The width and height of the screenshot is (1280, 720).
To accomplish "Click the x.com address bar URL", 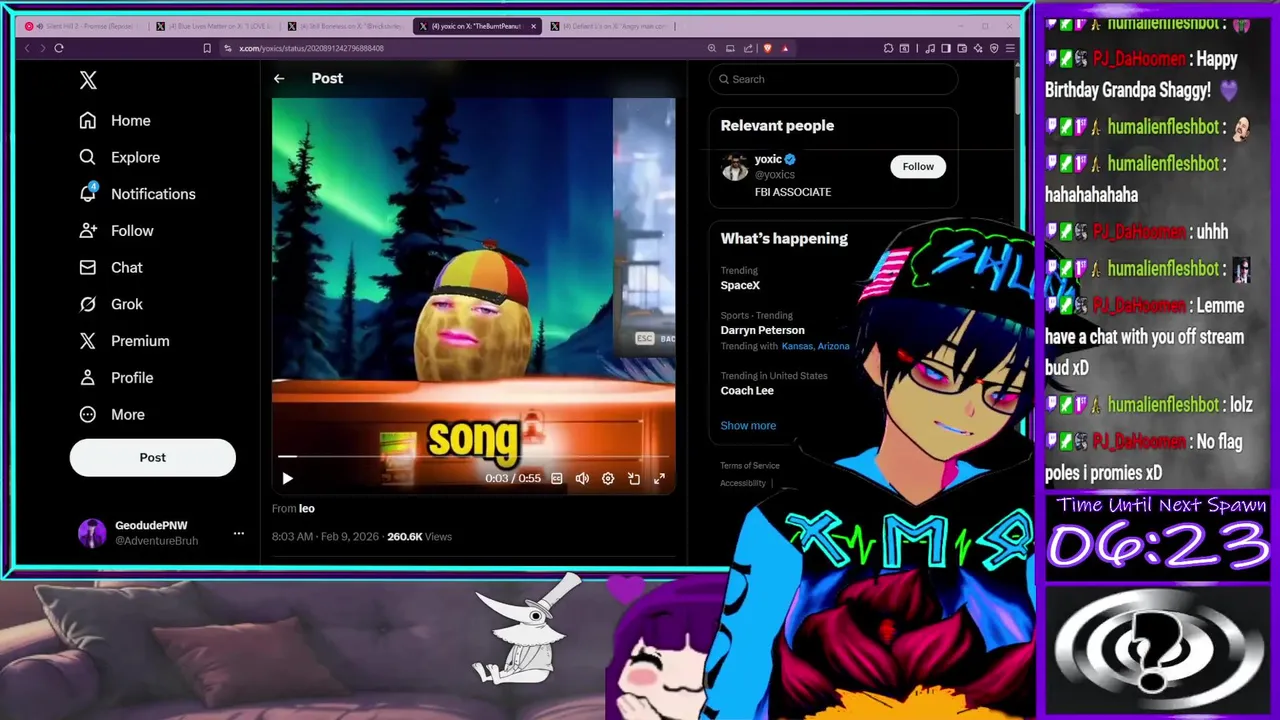I will coord(311,48).
